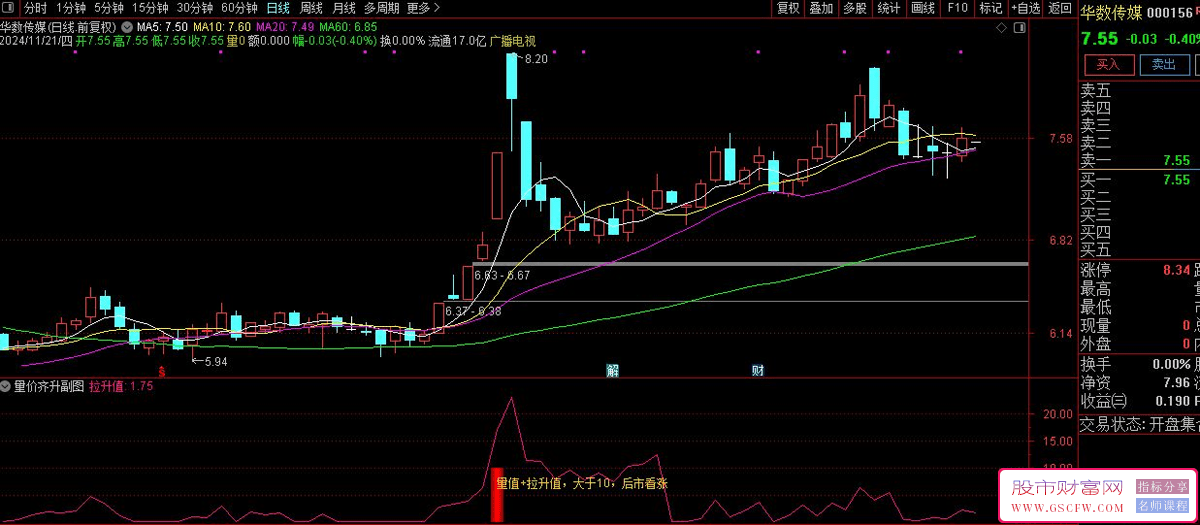Click the 财 event marker on chart
Viewport: 1200px width, 525px height.
coord(759,371)
